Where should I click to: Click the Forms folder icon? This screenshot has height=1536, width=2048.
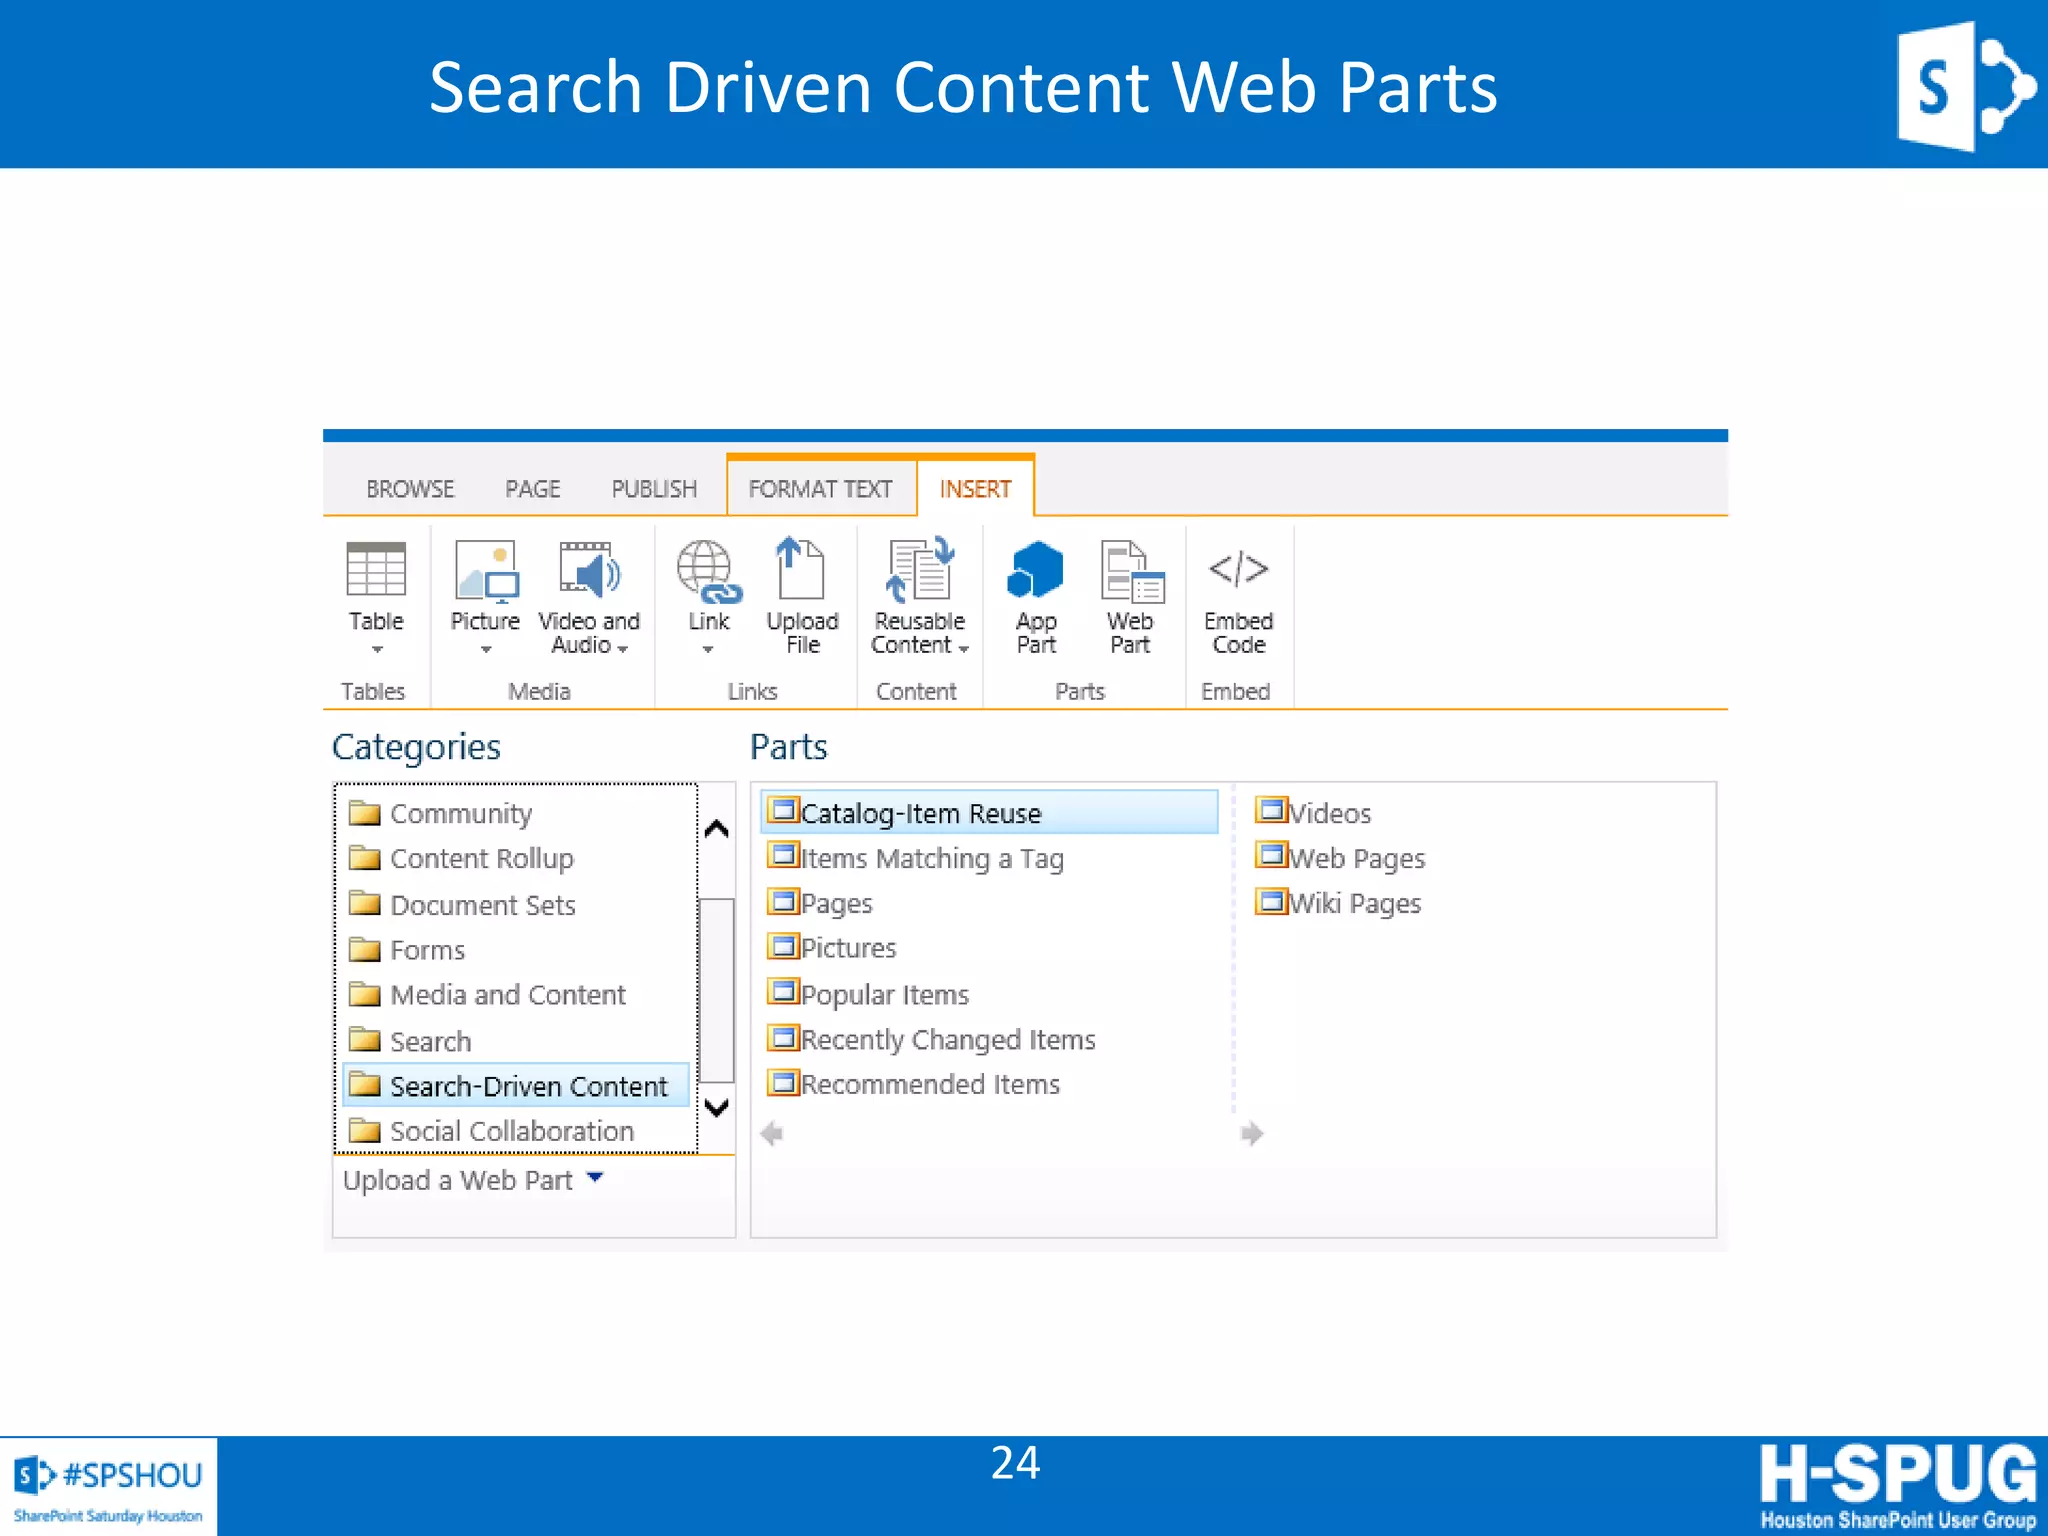pyautogui.click(x=365, y=948)
